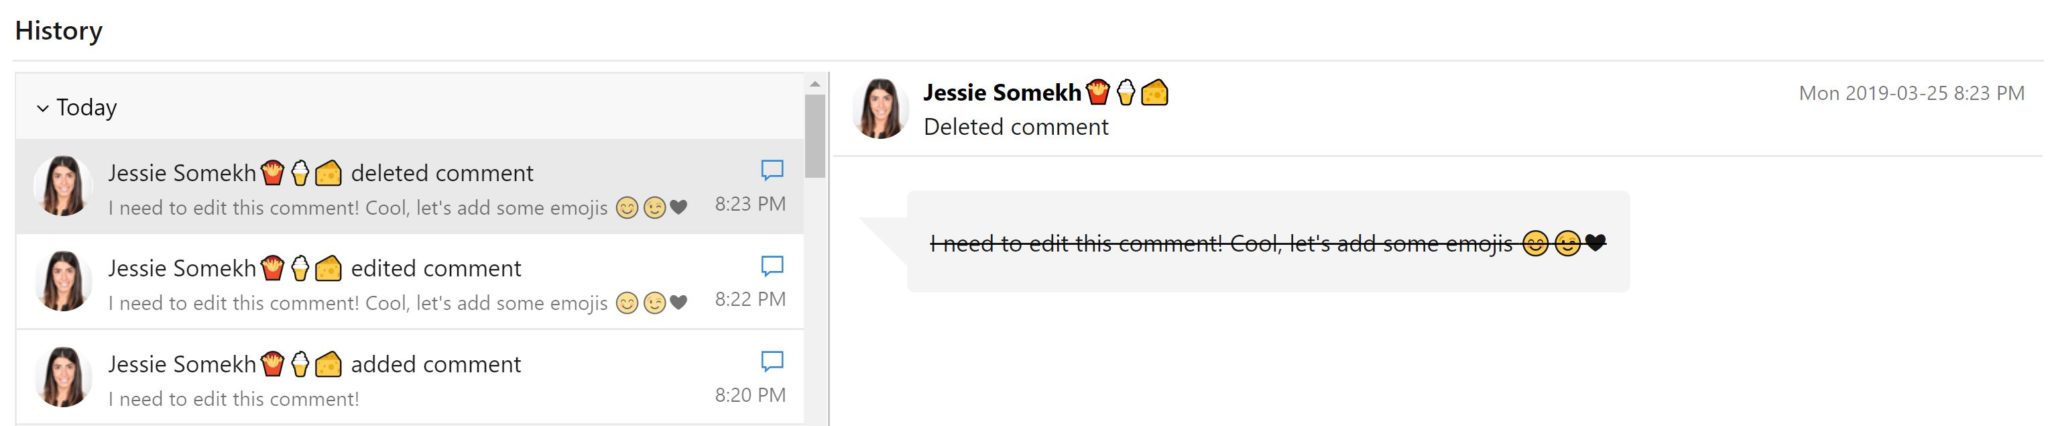Viewport: 2048px width, 426px height.
Task: Click Jessie's avatar on added comment row
Action: tap(63, 377)
